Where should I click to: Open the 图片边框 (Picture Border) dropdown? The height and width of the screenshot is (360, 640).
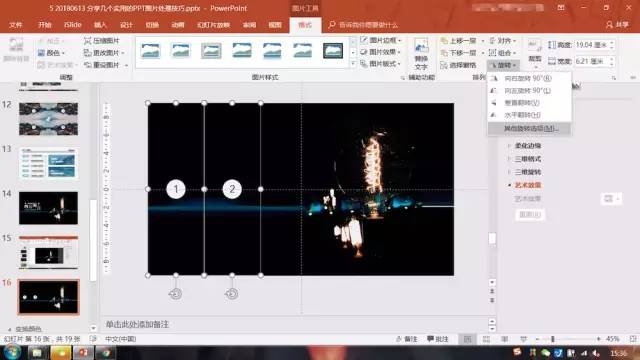click(x=381, y=40)
